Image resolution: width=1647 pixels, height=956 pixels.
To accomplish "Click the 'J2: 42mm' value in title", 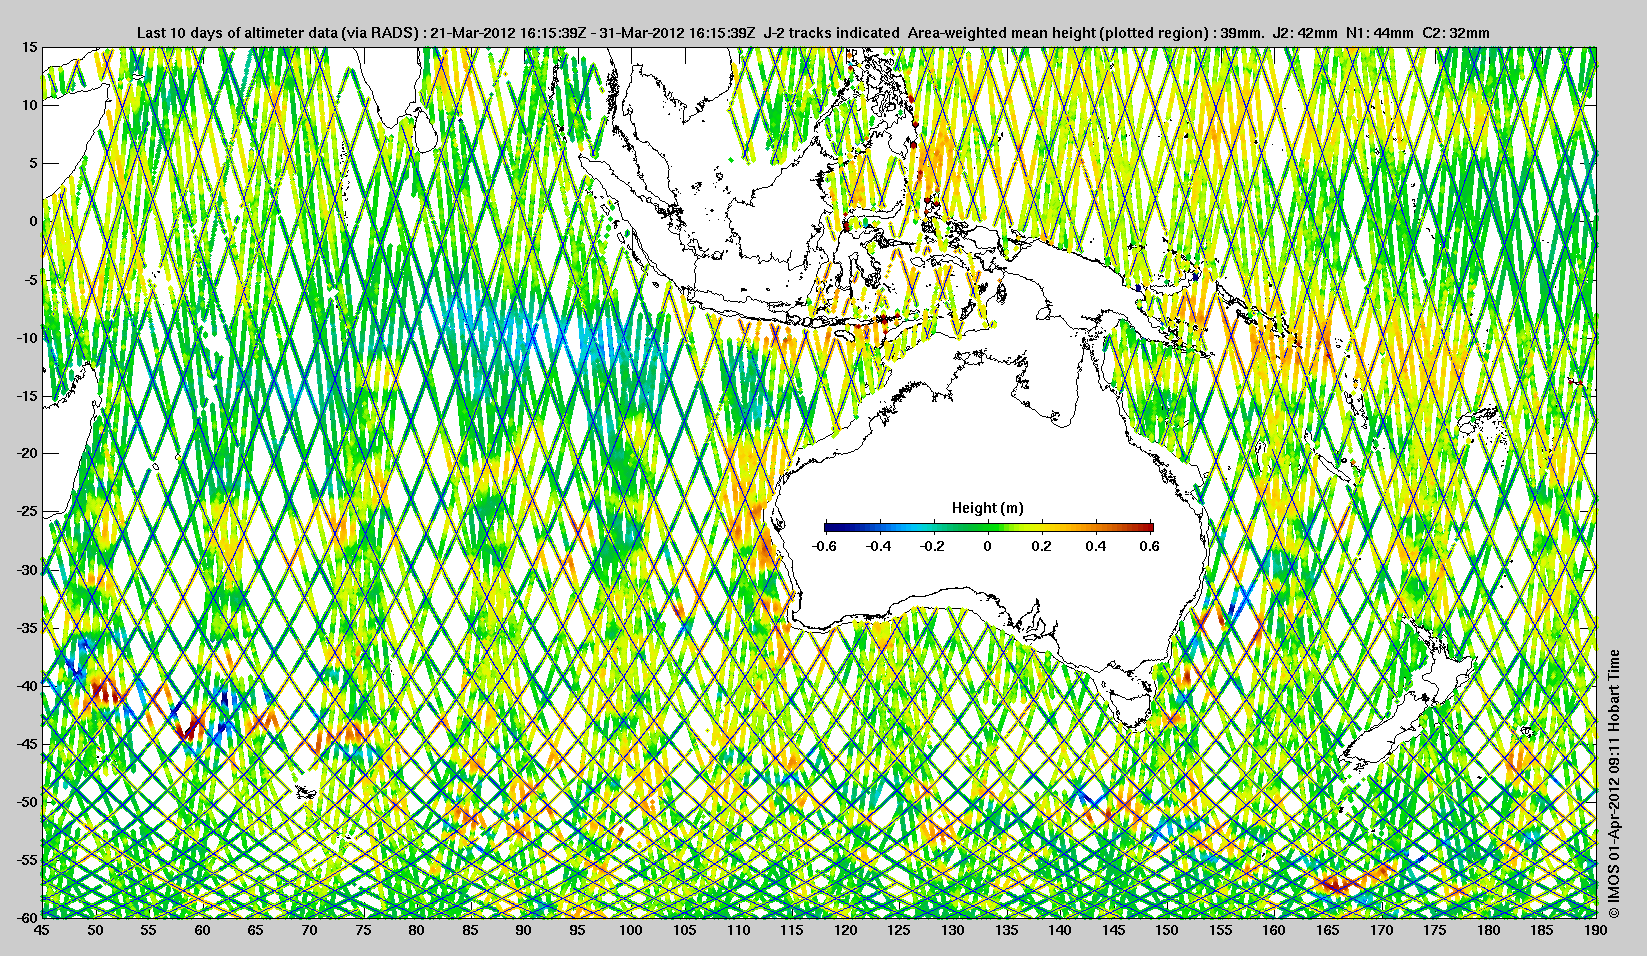I will (x=1304, y=33).
